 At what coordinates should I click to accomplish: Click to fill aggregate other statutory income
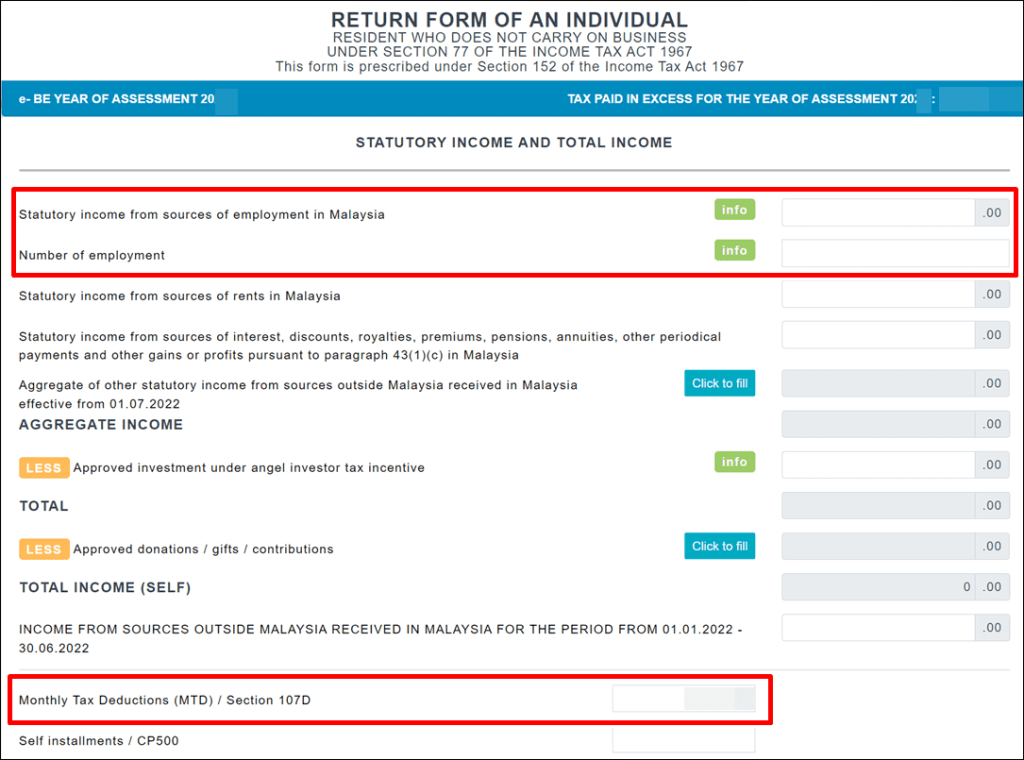[x=719, y=383]
